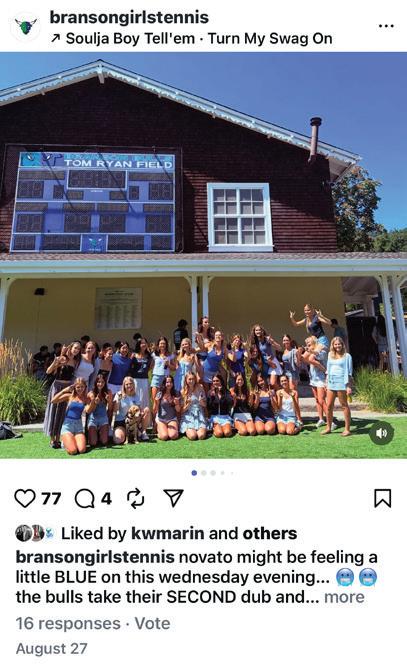Expand the caption with 'more'
This screenshot has height=671, width=407.
(344, 597)
